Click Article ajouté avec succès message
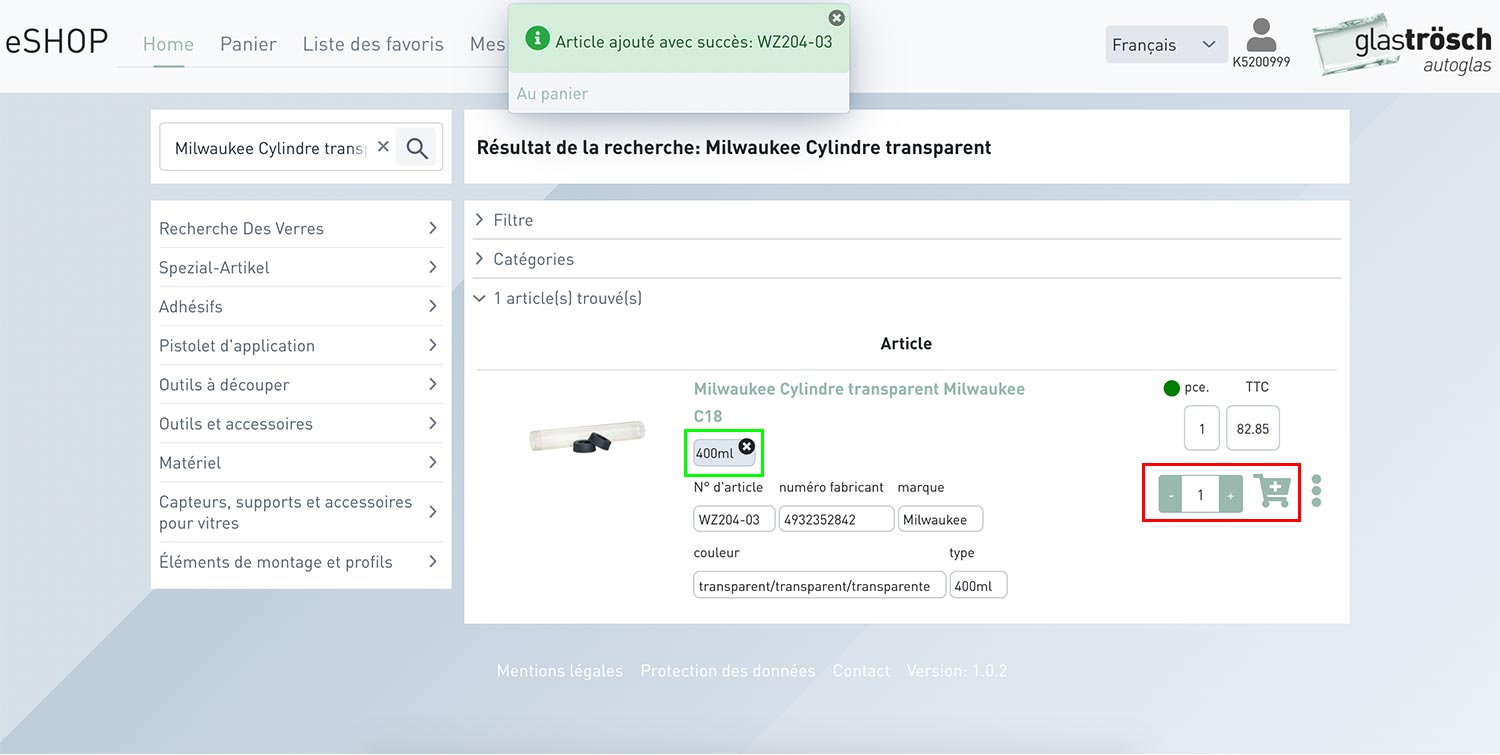 (x=694, y=41)
